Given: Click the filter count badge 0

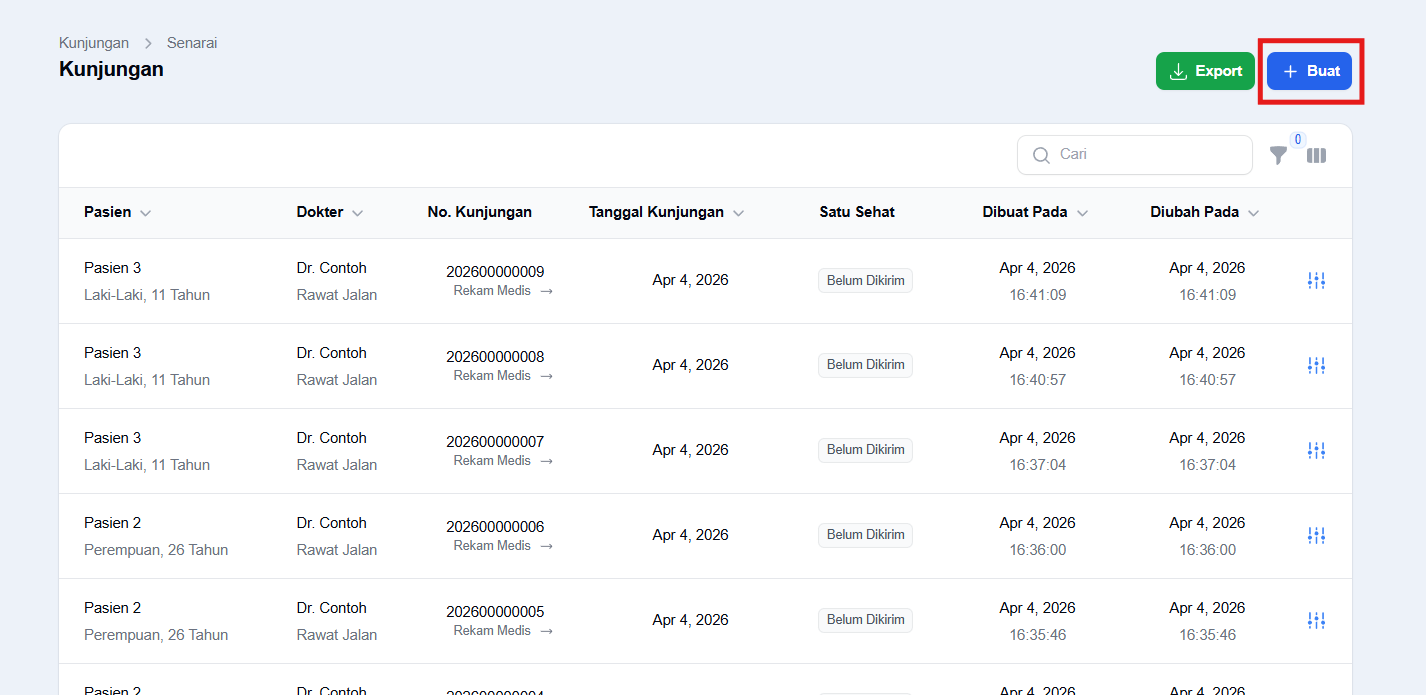Looking at the screenshot, I should coord(1298,140).
